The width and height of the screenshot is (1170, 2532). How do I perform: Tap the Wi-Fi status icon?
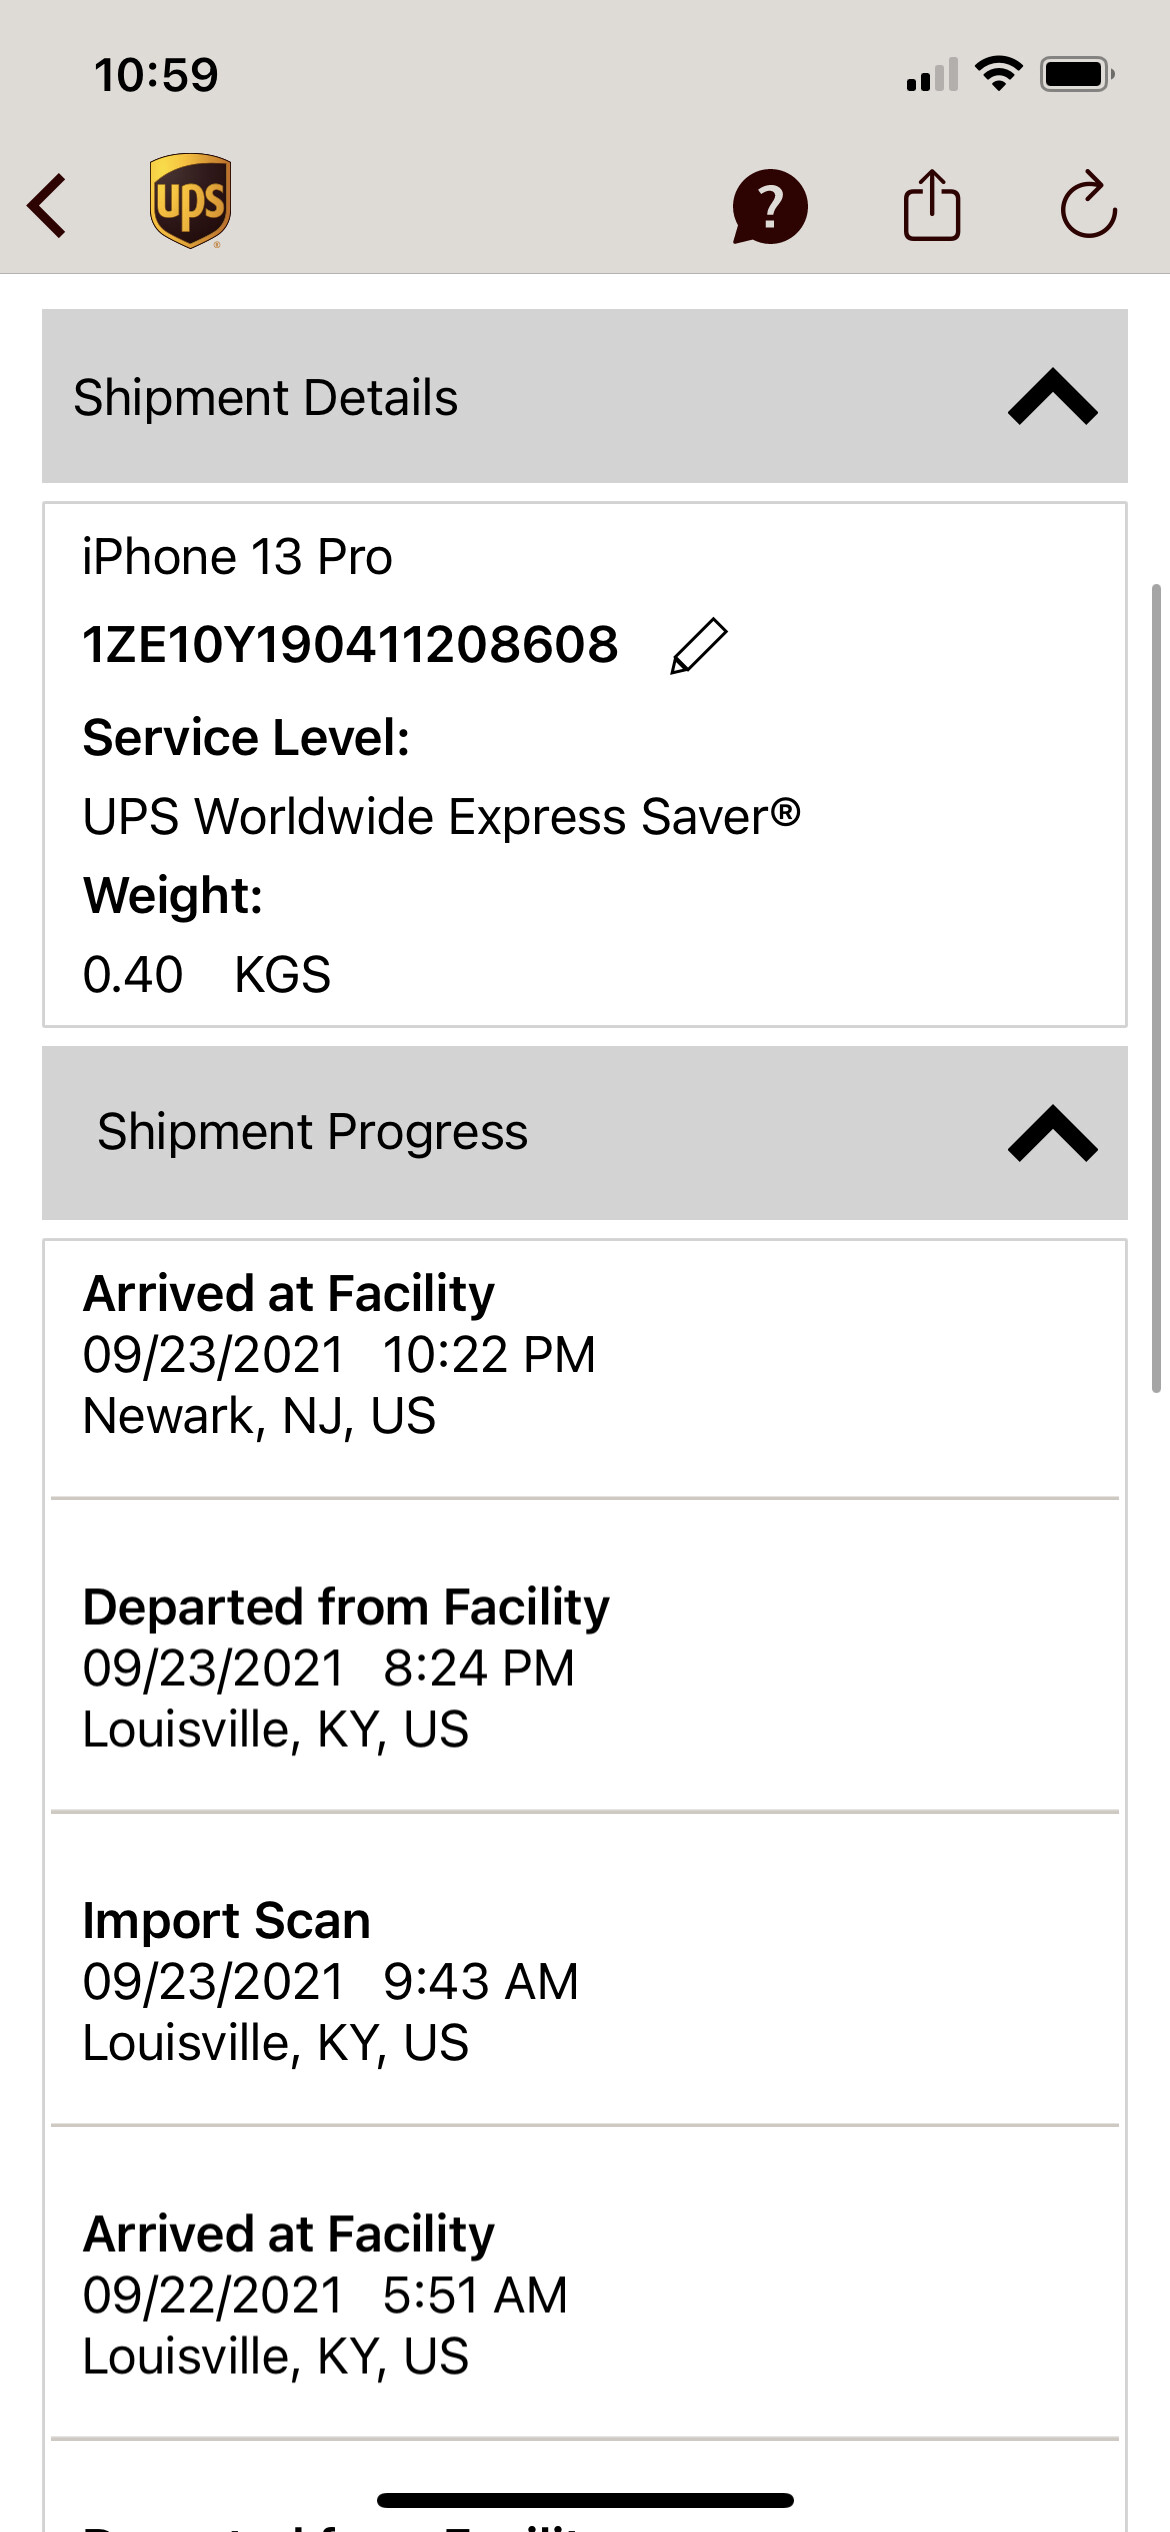(998, 74)
